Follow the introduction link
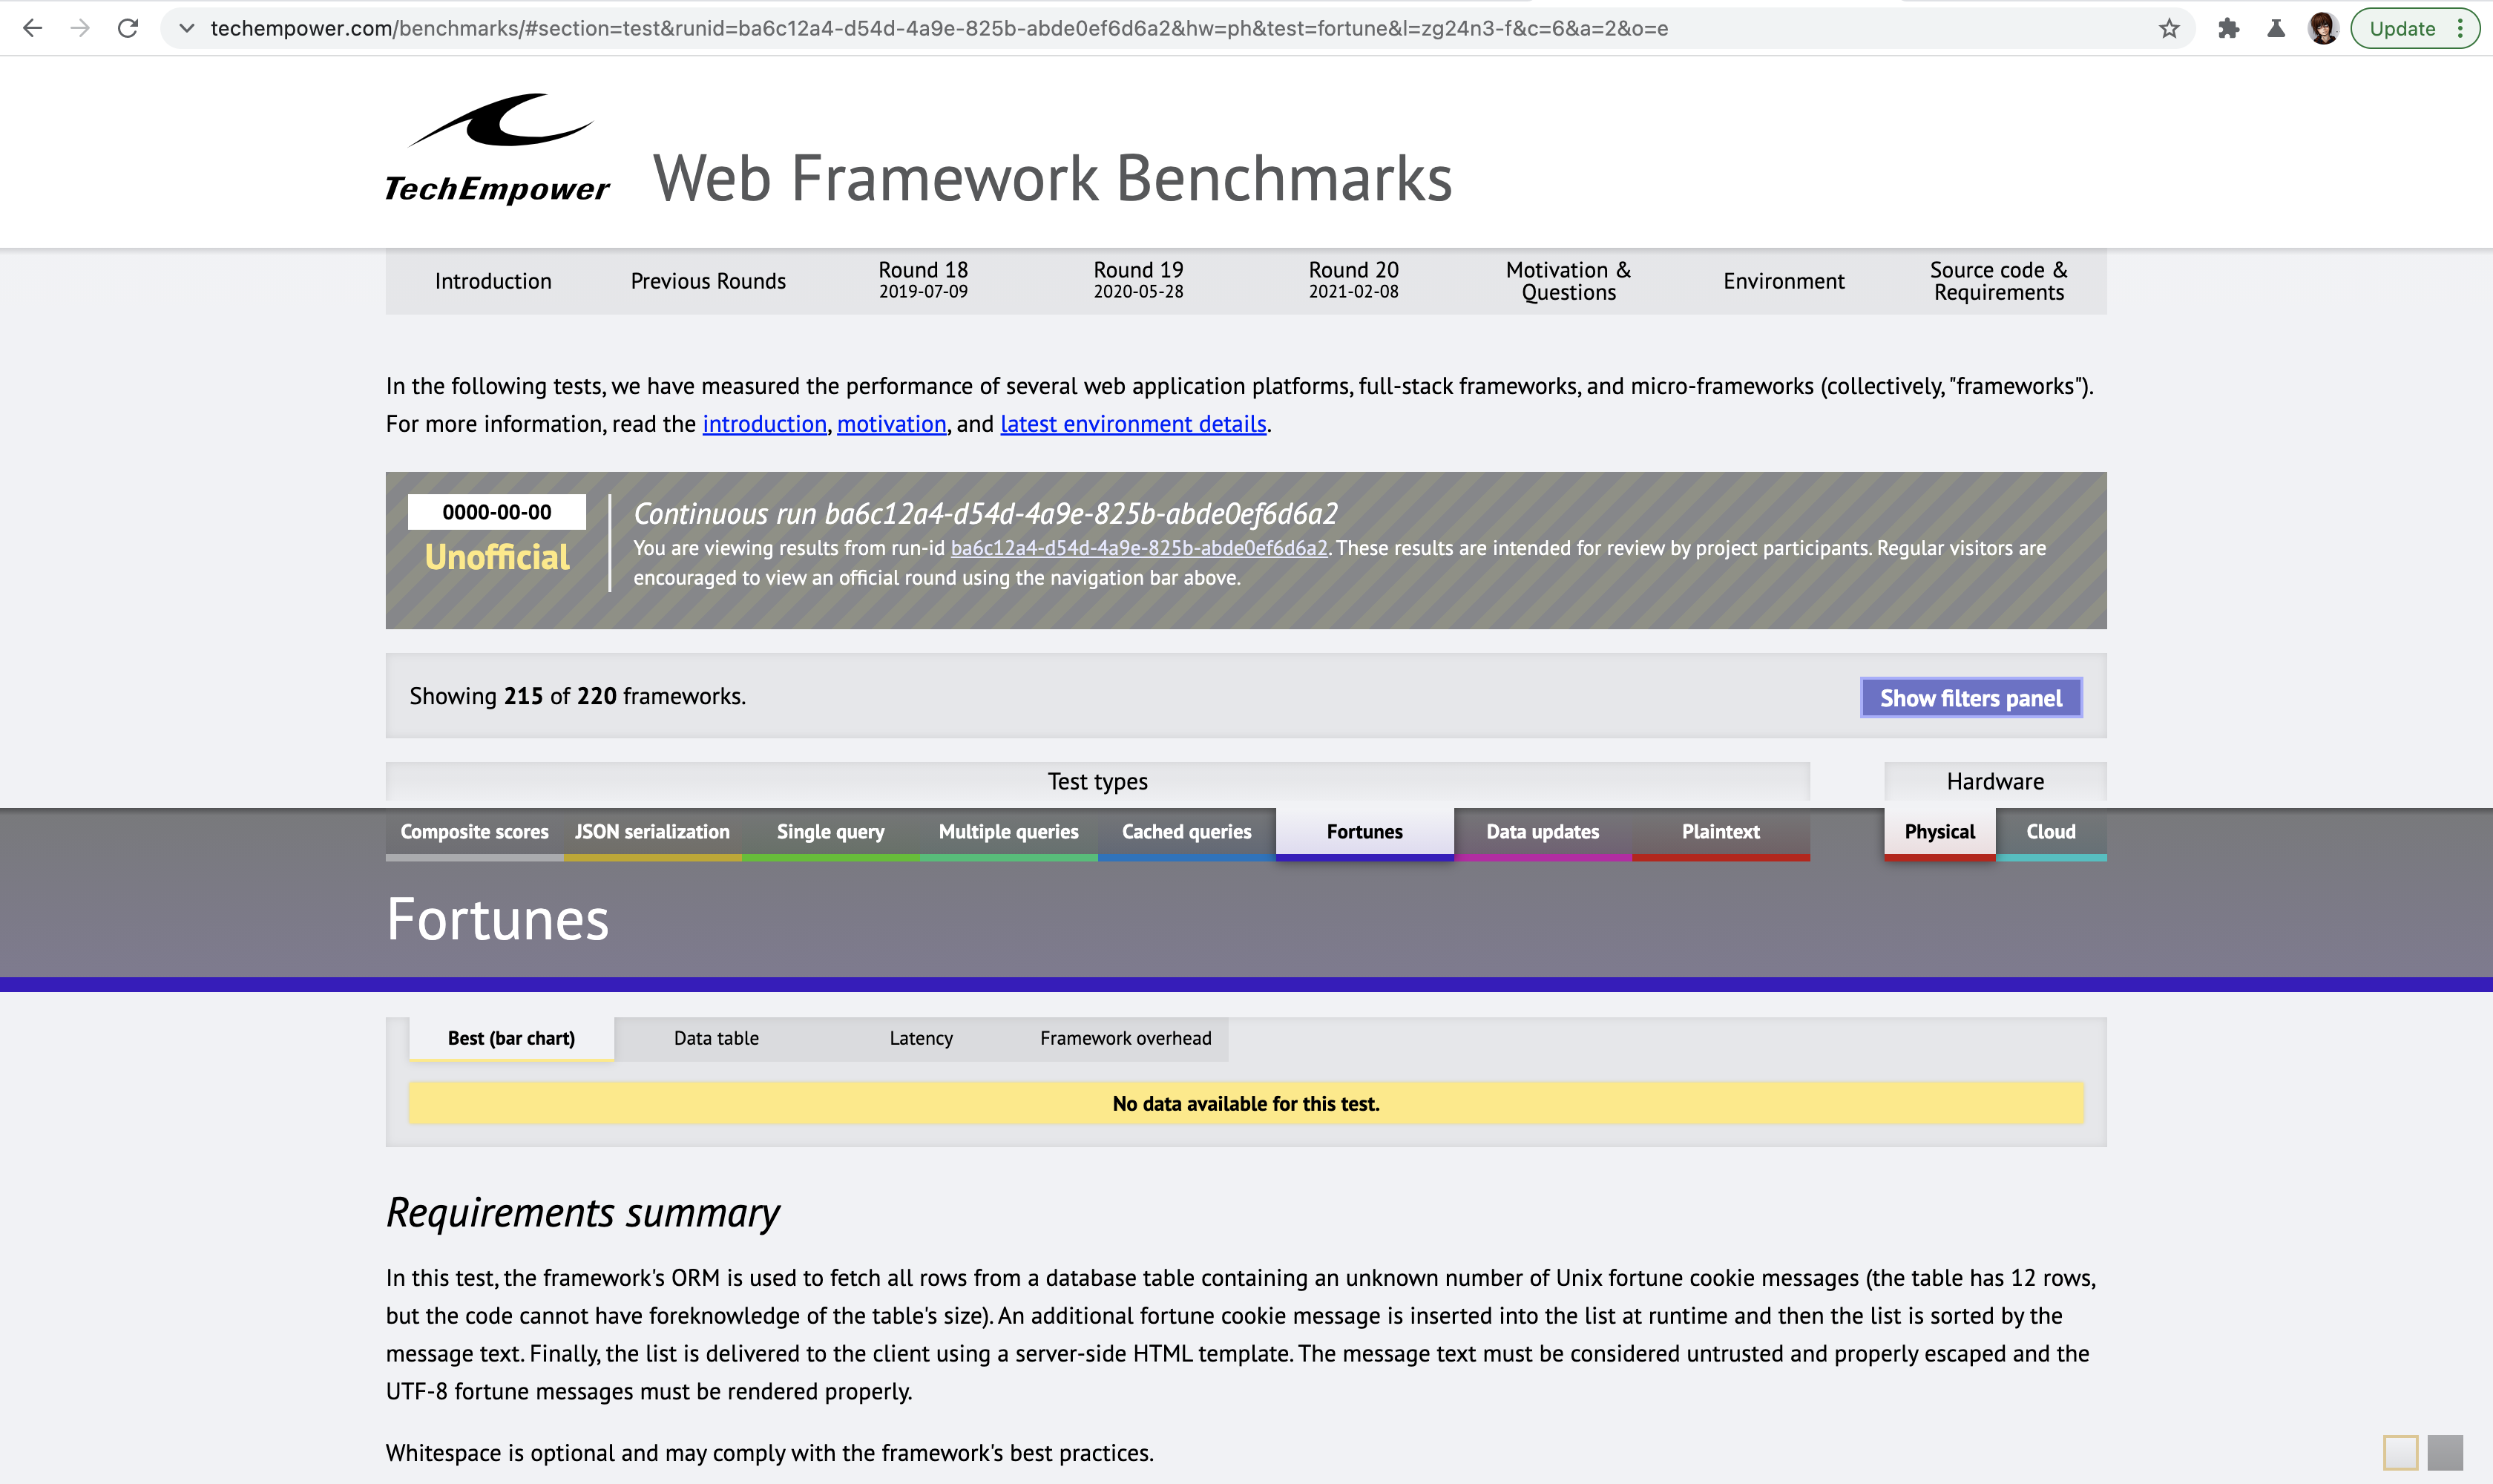 click(x=764, y=424)
